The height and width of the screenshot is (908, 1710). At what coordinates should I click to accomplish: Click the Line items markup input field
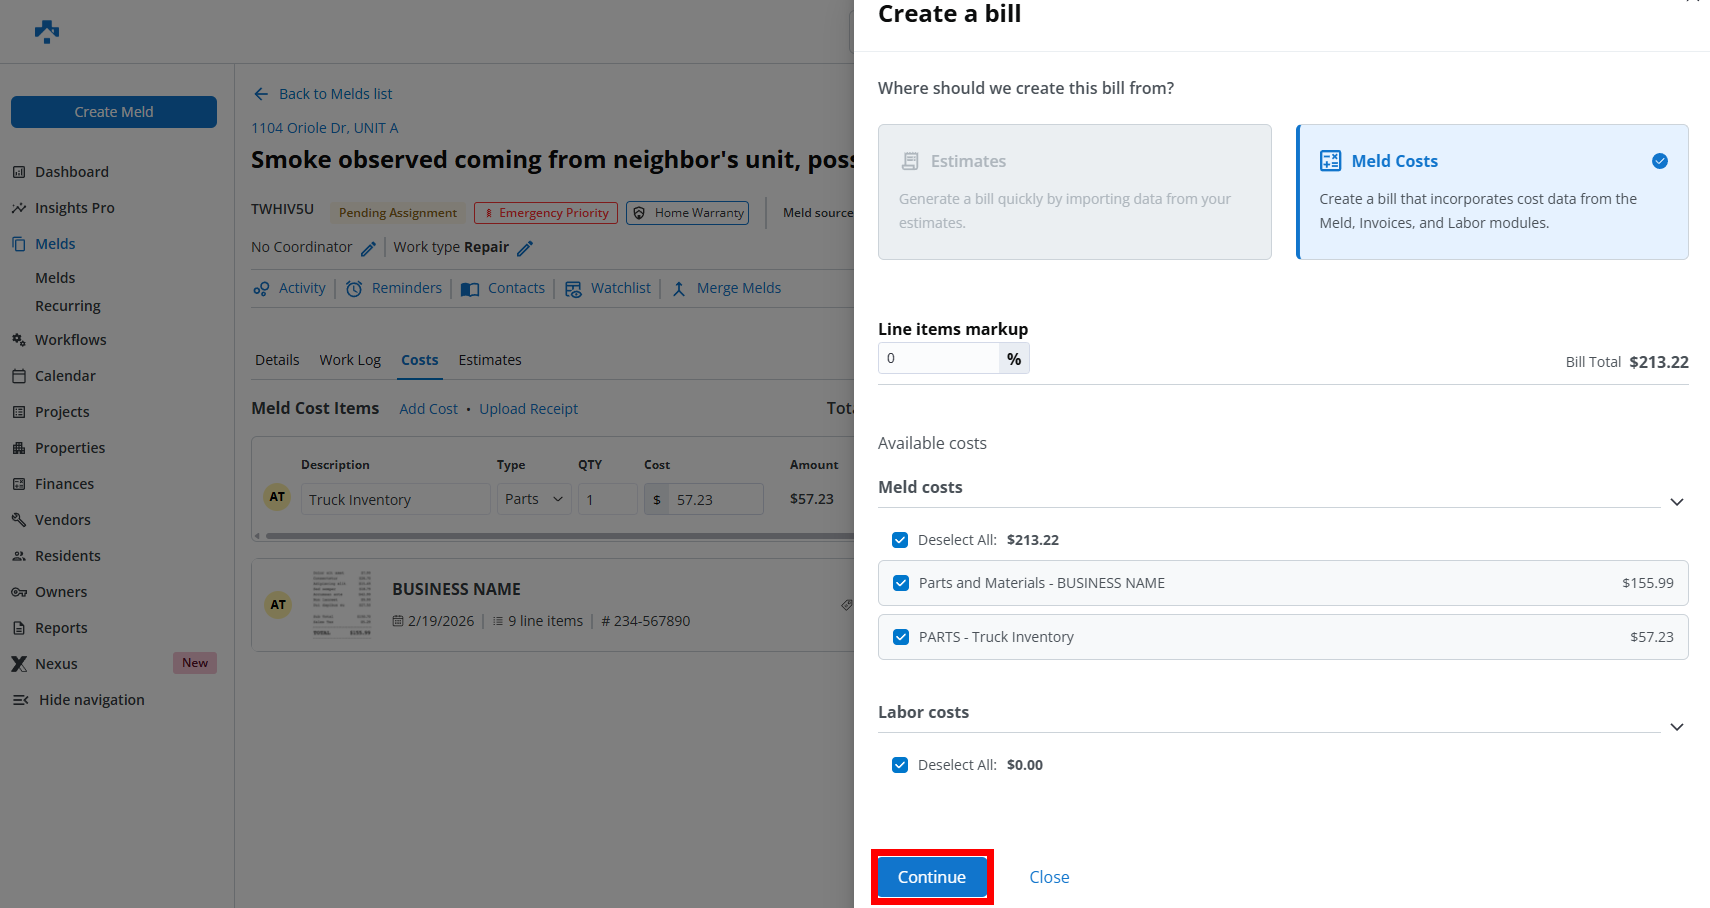[938, 358]
